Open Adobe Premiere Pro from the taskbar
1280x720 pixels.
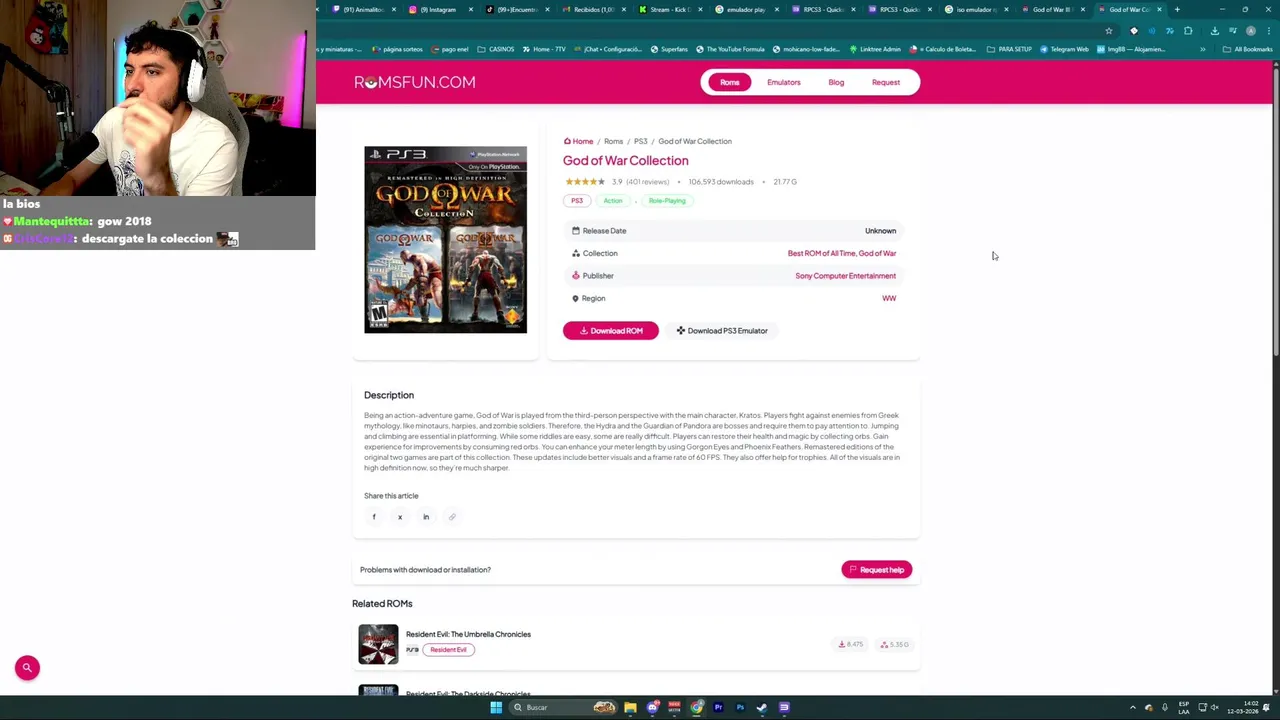point(718,708)
